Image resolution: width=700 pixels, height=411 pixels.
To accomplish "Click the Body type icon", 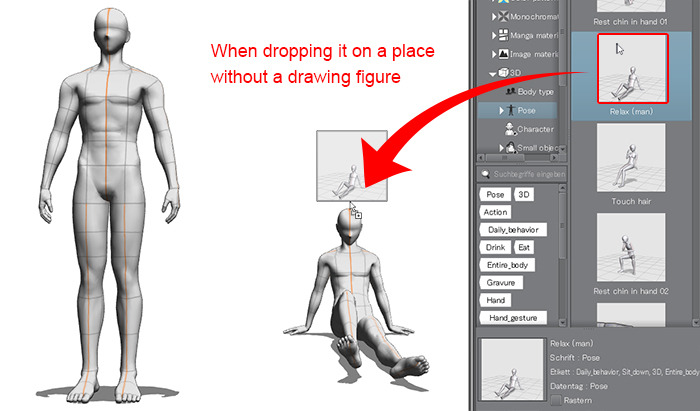I will tap(510, 91).
